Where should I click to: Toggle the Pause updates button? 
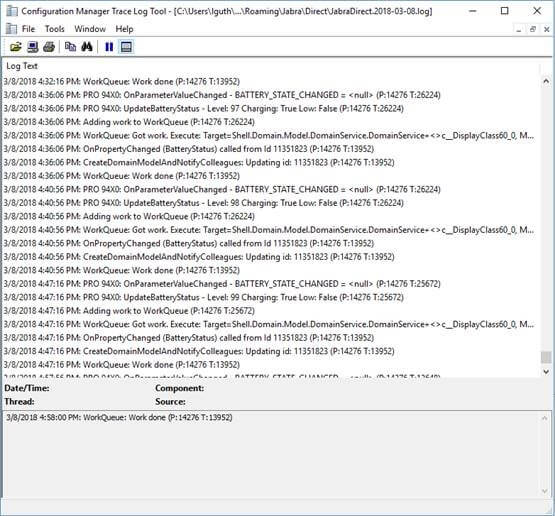(109, 47)
